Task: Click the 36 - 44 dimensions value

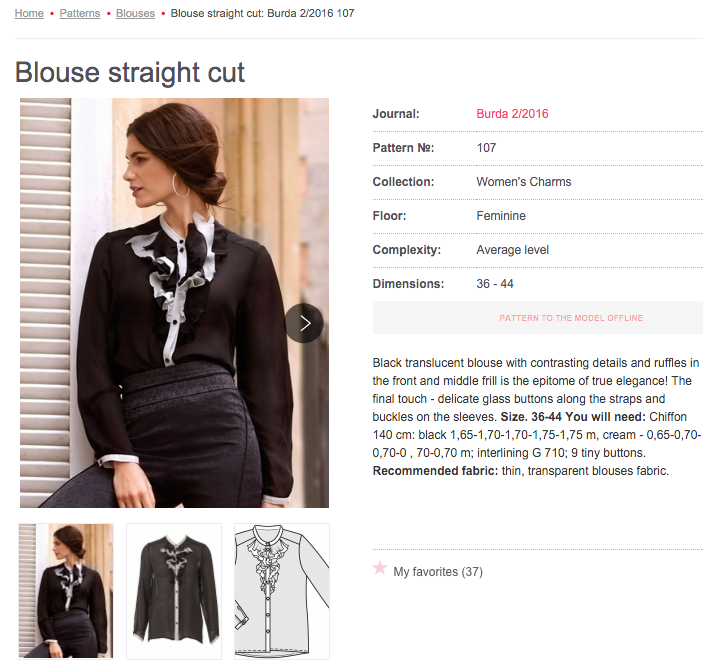Action: [495, 284]
